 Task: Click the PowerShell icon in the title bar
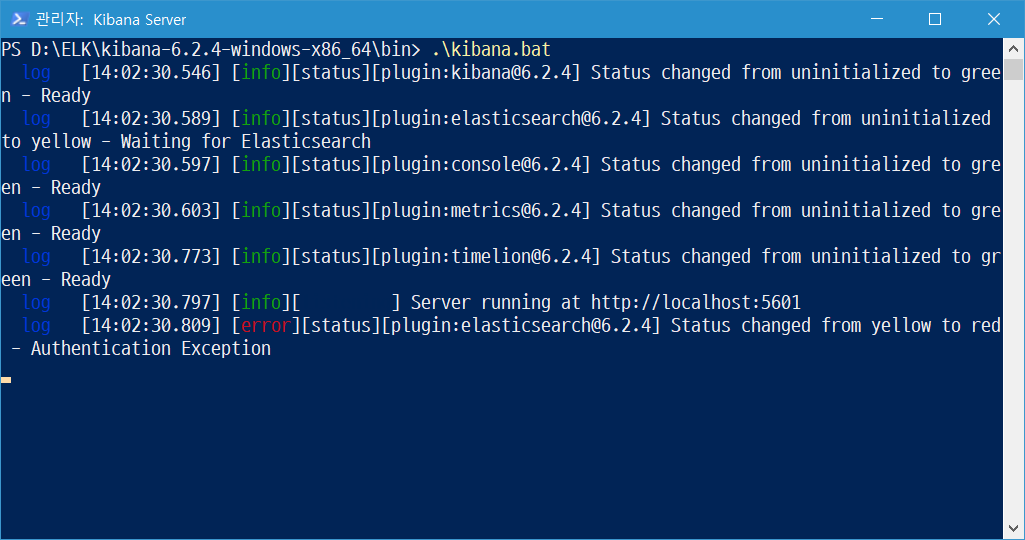tap(18, 19)
